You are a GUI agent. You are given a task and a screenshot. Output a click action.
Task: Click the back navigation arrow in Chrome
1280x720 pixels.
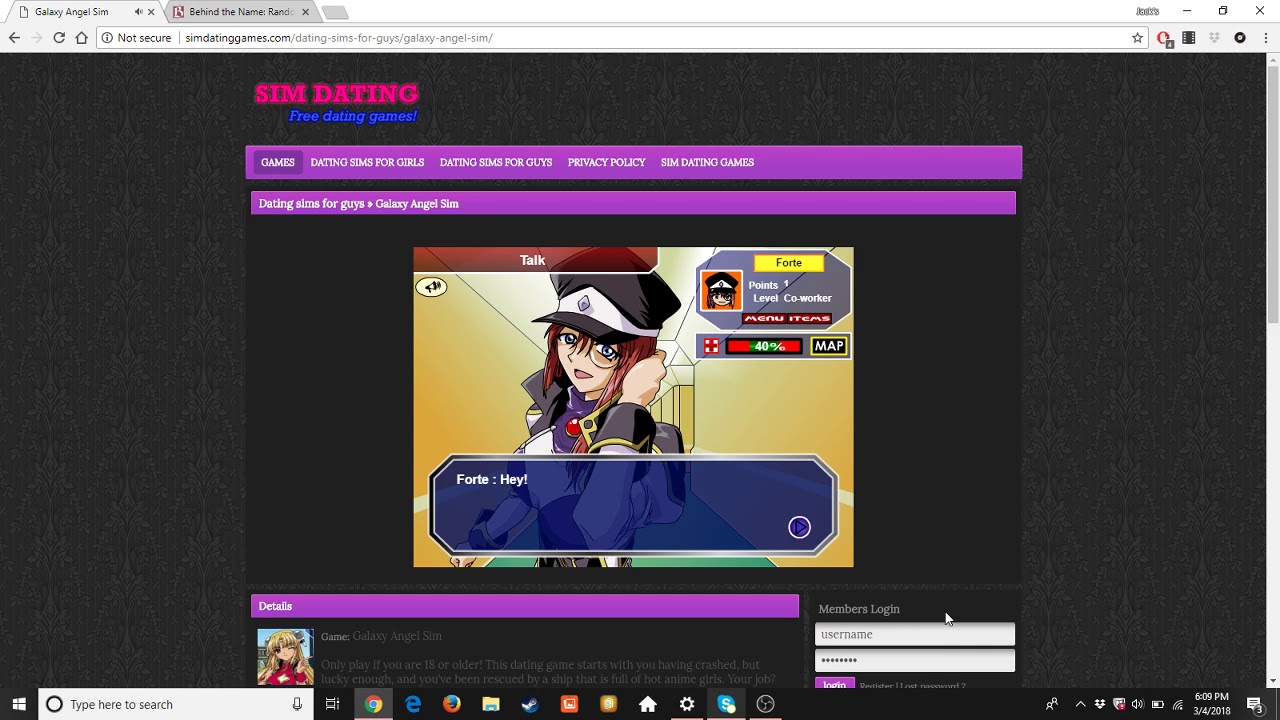click(x=14, y=38)
